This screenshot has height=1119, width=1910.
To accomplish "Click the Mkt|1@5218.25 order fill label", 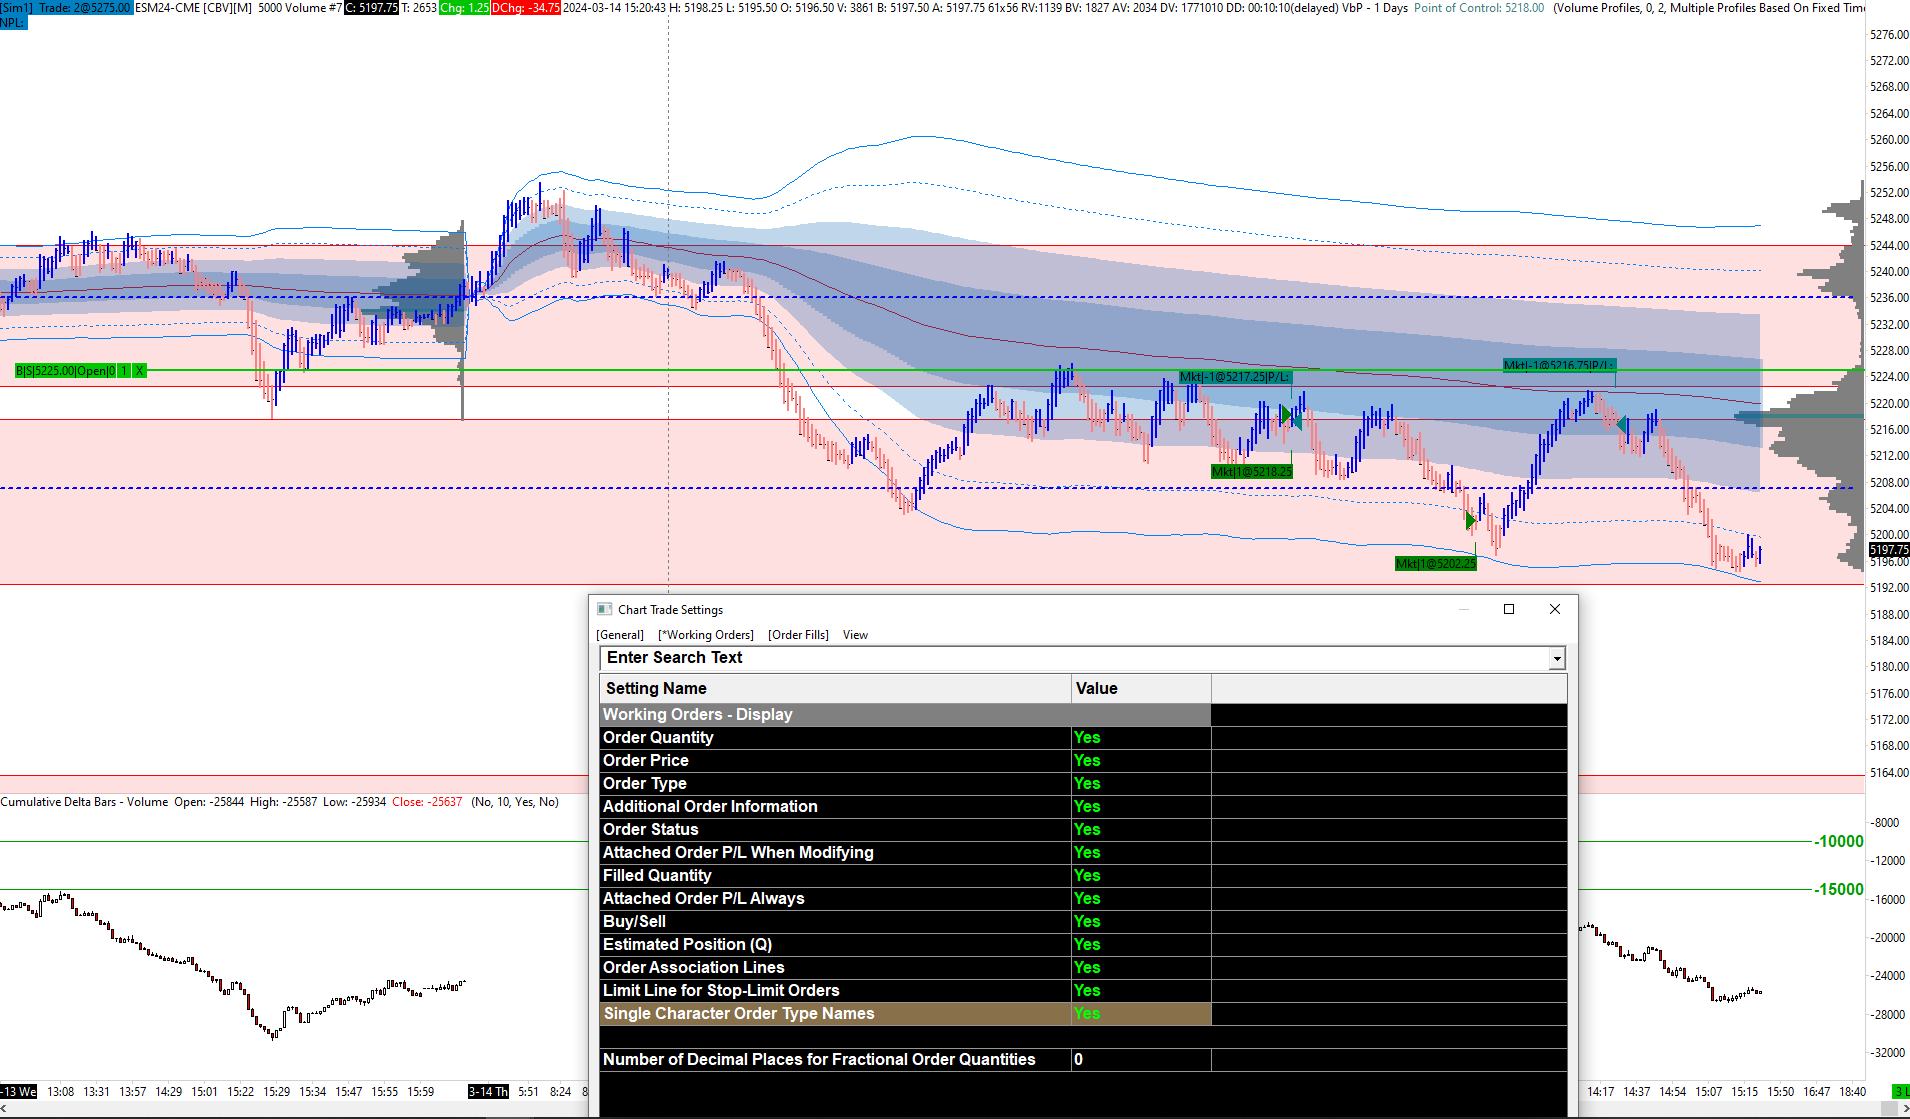I will [1251, 472].
